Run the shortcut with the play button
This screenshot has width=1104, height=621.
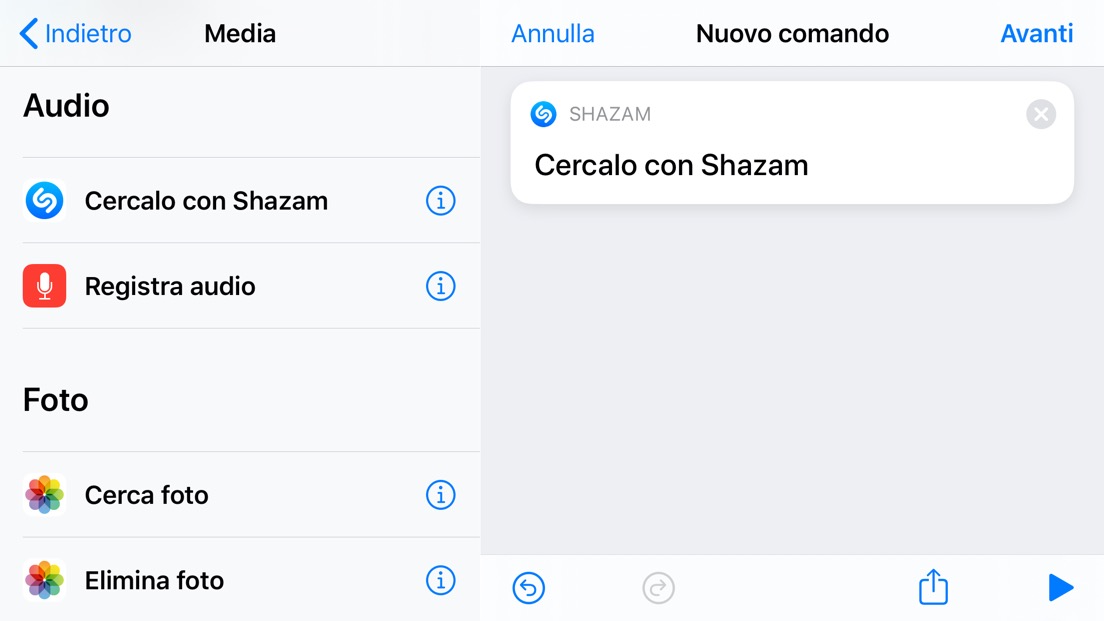[x=1060, y=588]
